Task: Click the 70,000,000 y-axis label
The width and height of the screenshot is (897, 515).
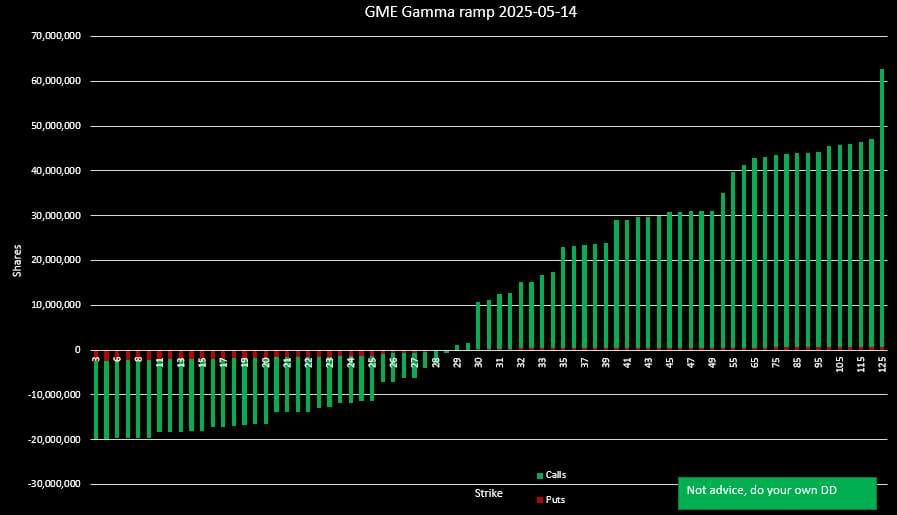Action: (56, 36)
